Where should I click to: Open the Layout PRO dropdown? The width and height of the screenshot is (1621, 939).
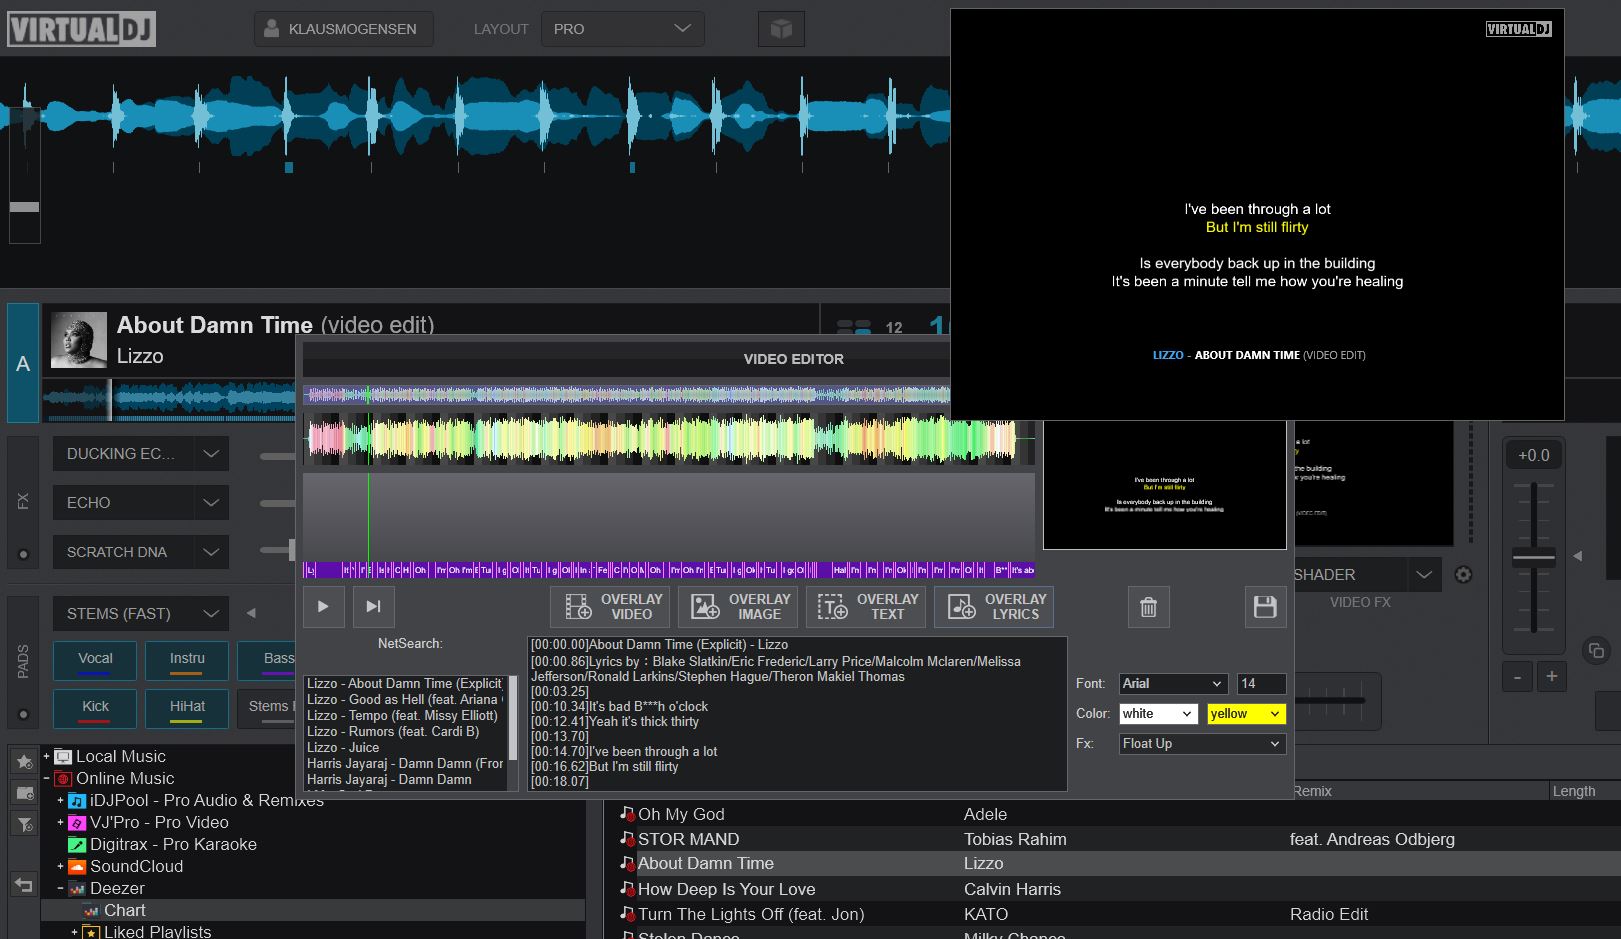click(x=623, y=29)
